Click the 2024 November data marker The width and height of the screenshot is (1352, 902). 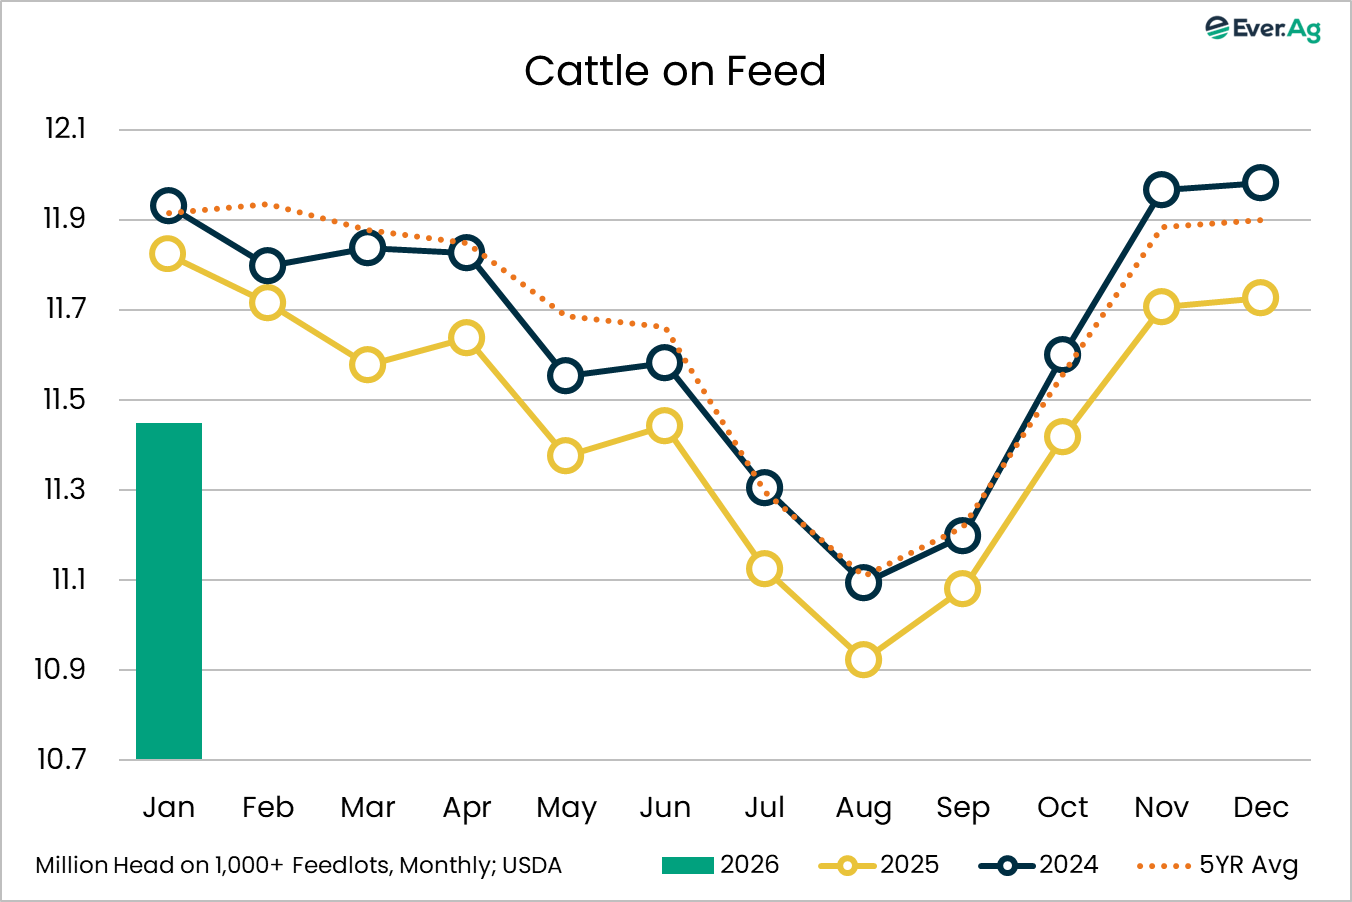click(1161, 190)
